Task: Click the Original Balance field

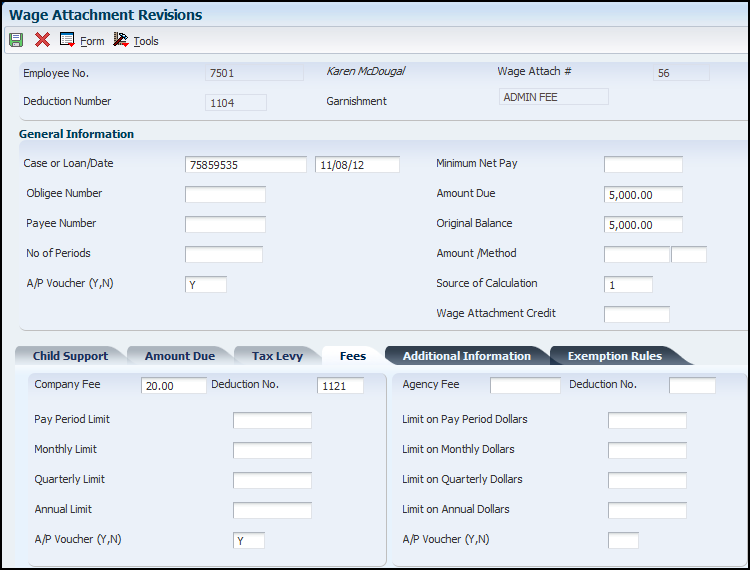Action: point(643,224)
